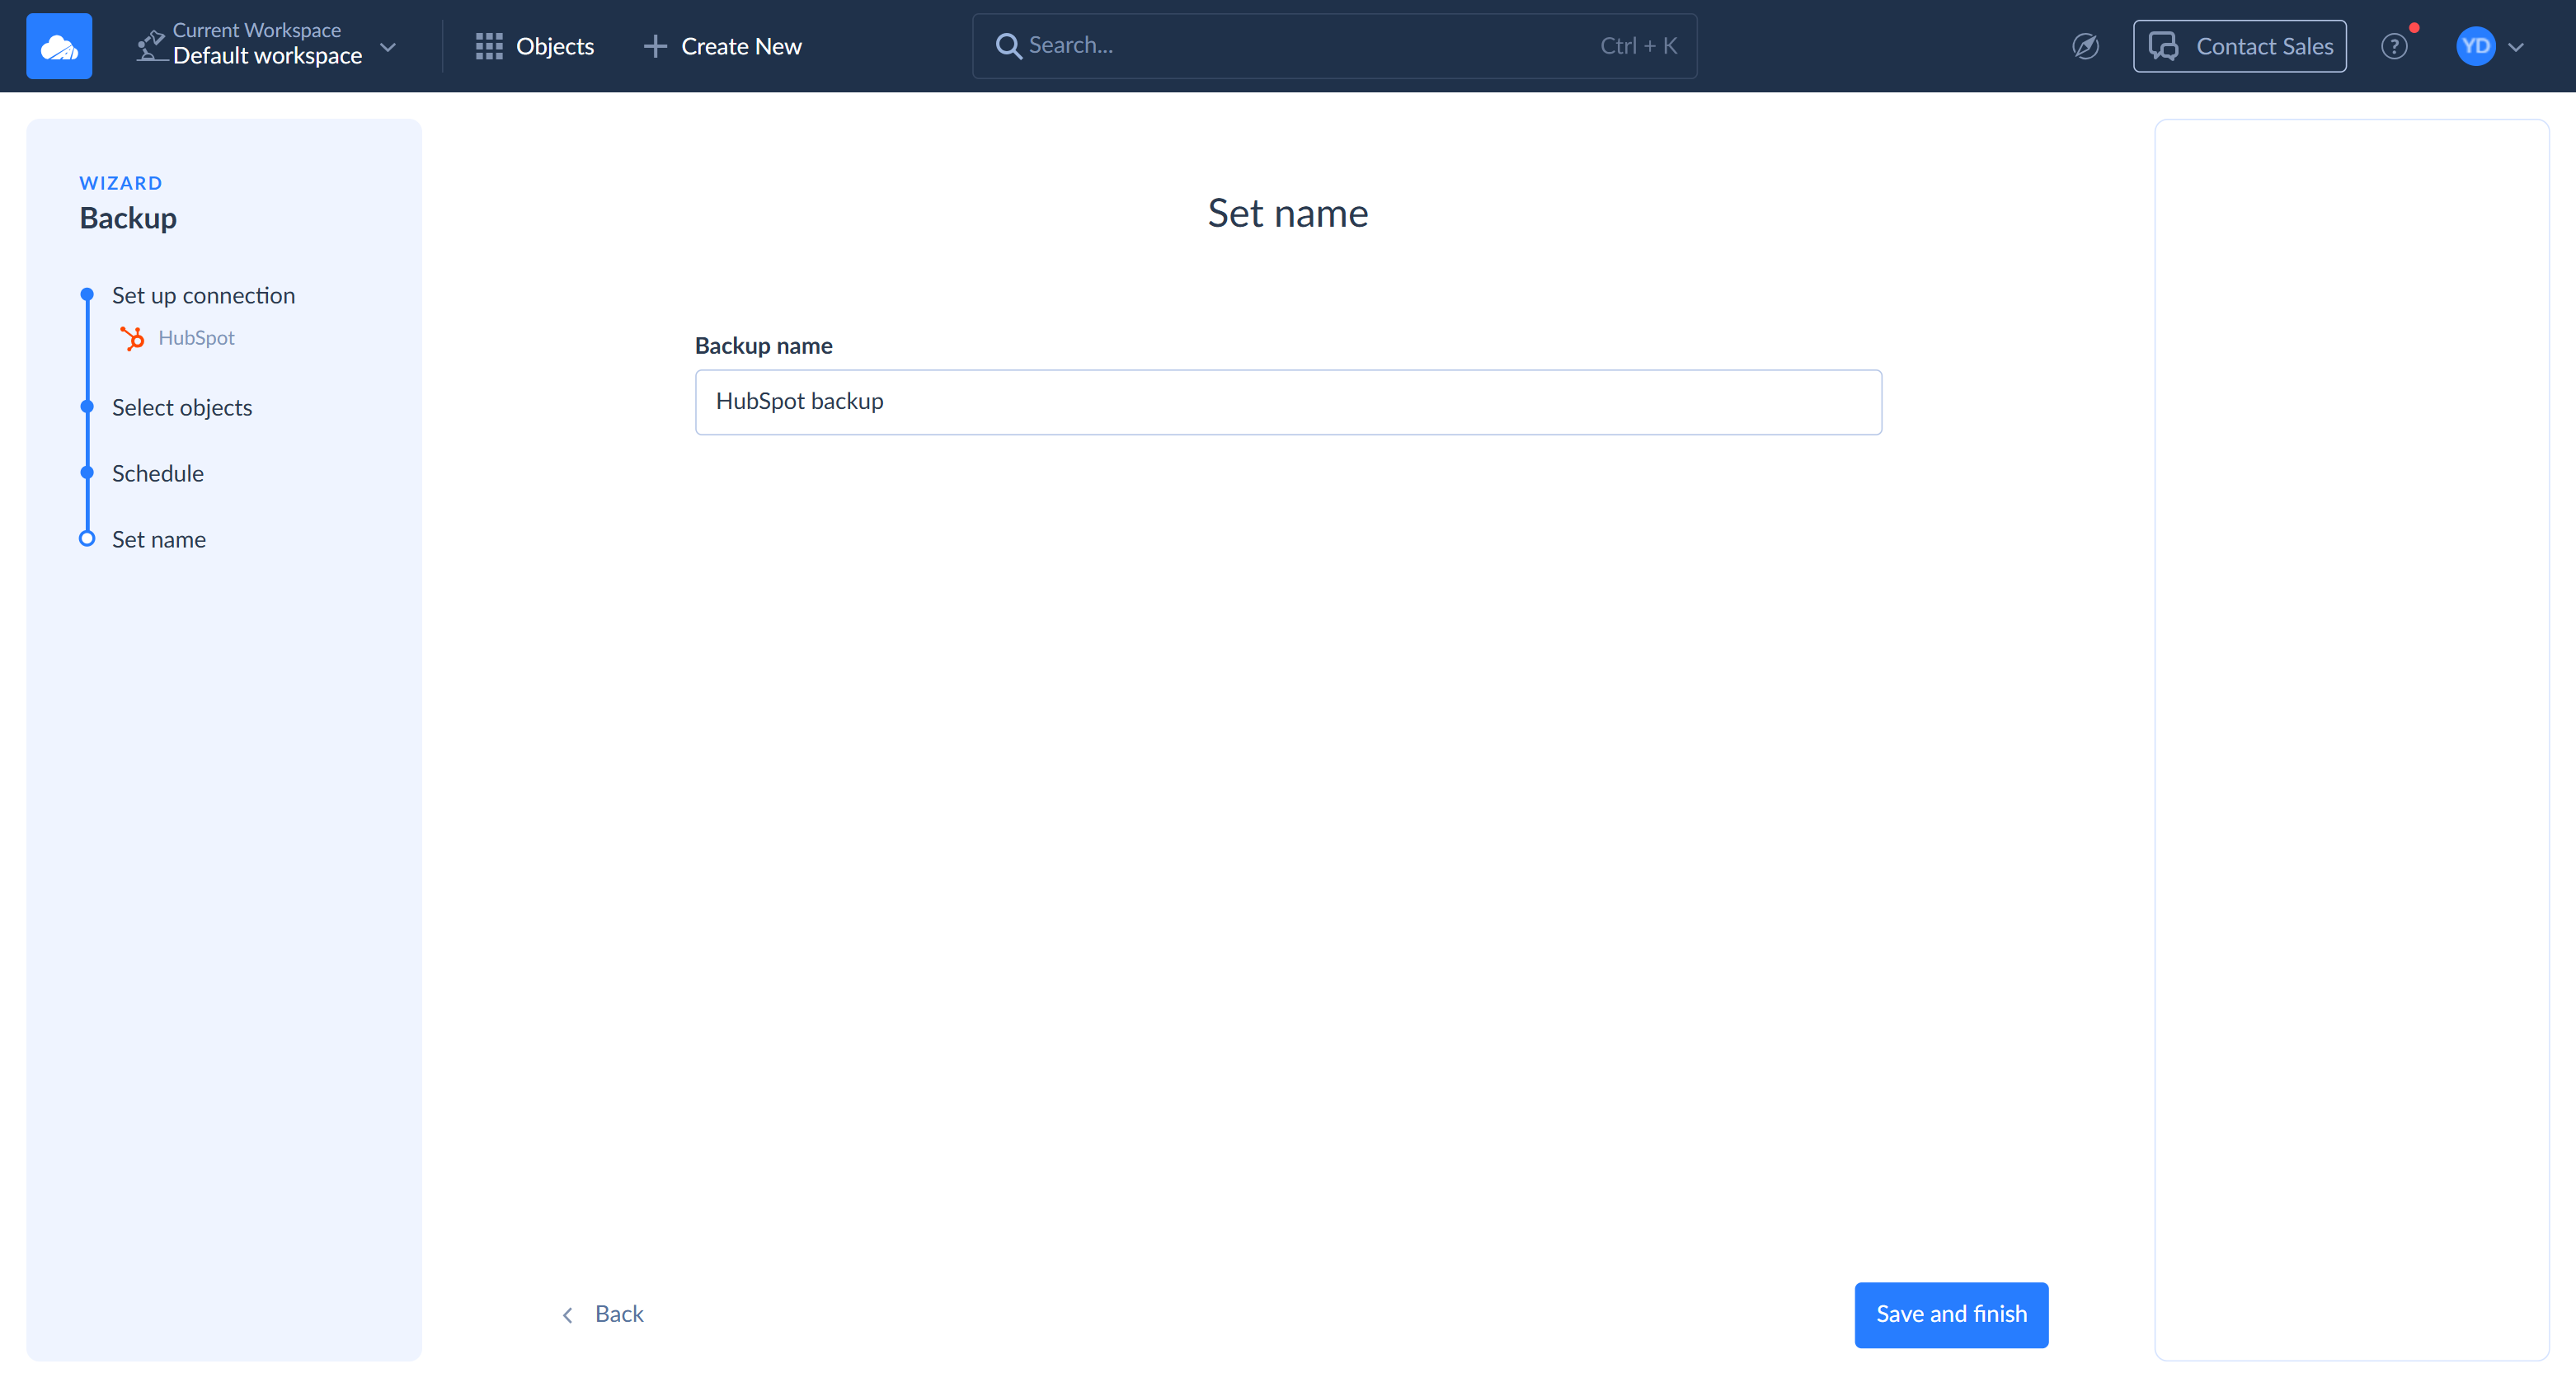
Task: Click the HubSpot sprocket logo
Action: (x=132, y=338)
